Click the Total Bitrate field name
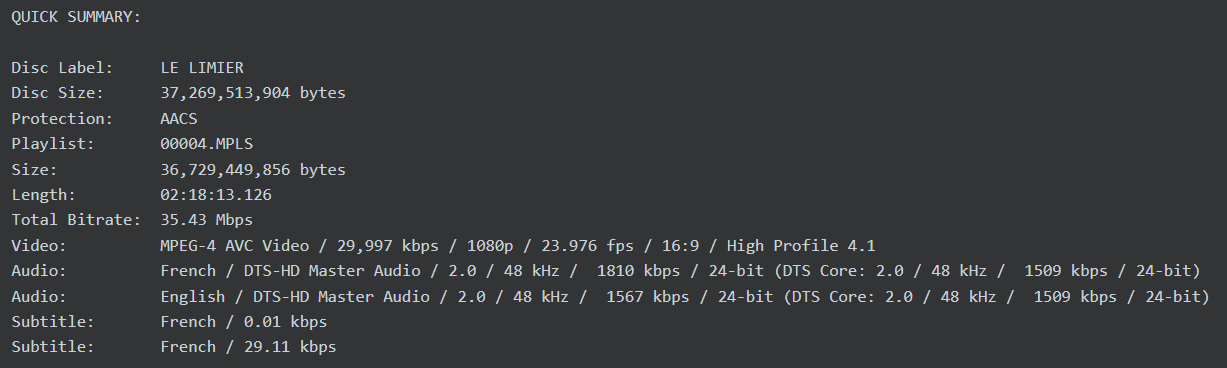Image resolution: width=1227 pixels, height=368 pixels. (x=78, y=220)
